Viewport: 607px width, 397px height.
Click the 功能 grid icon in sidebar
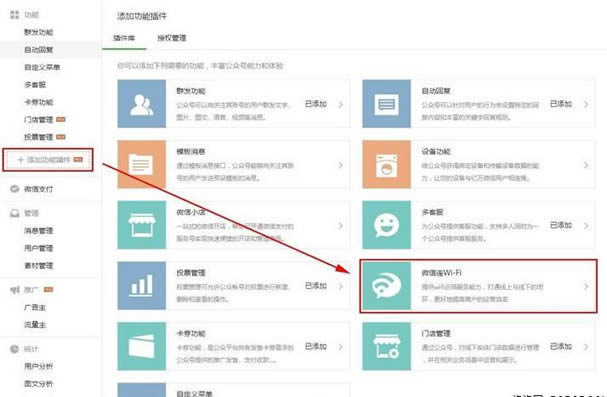click(x=14, y=15)
